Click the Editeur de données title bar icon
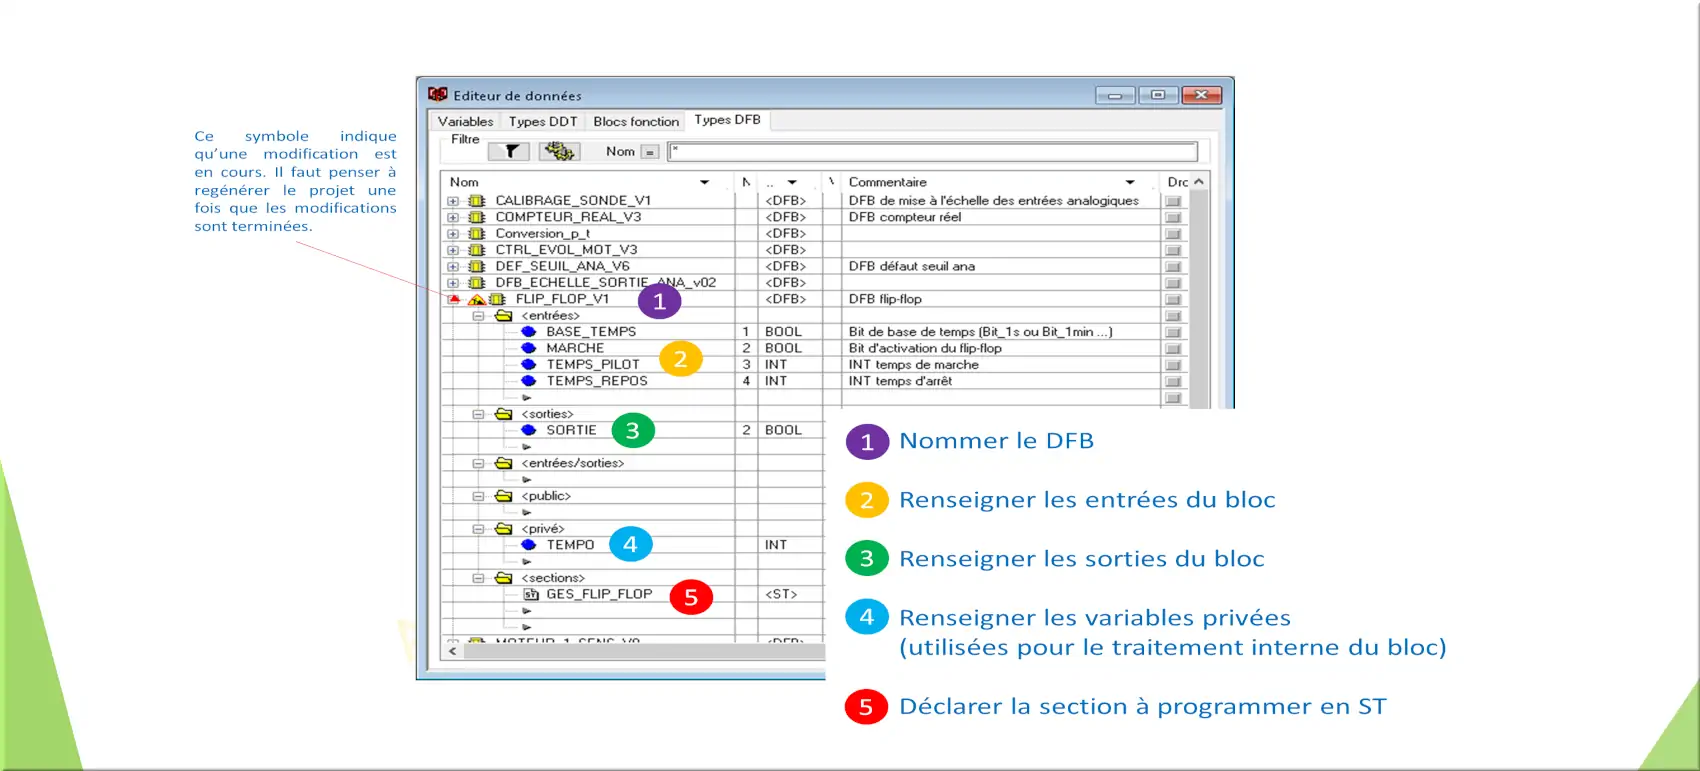The image size is (1700, 771). tap(438, 95)
